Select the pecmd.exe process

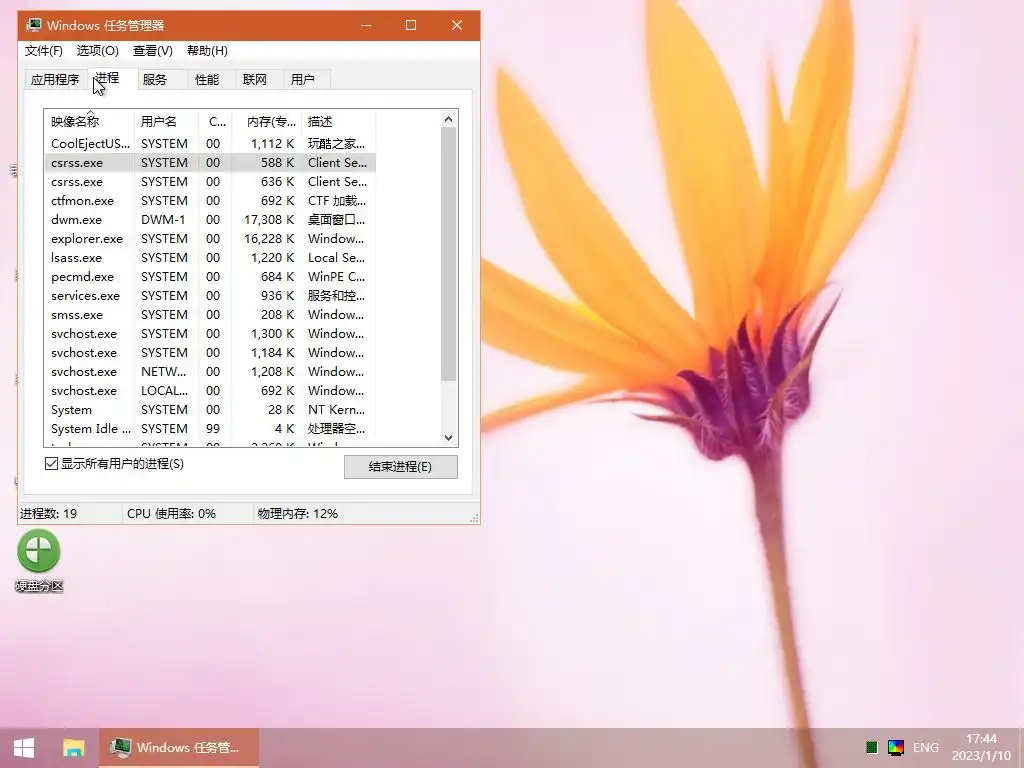210,276
